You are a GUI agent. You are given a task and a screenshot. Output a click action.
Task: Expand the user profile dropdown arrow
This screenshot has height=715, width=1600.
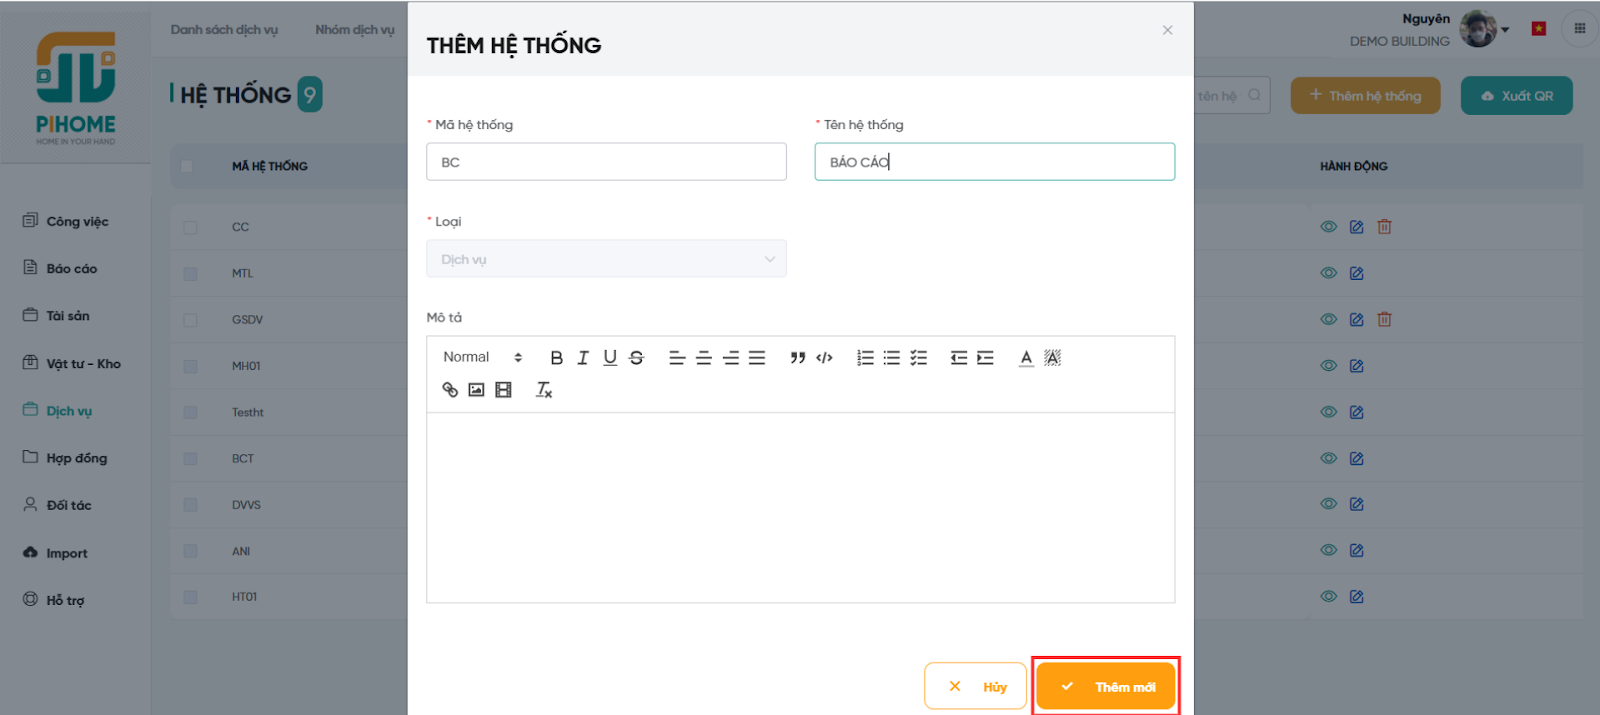(1505, 30)
